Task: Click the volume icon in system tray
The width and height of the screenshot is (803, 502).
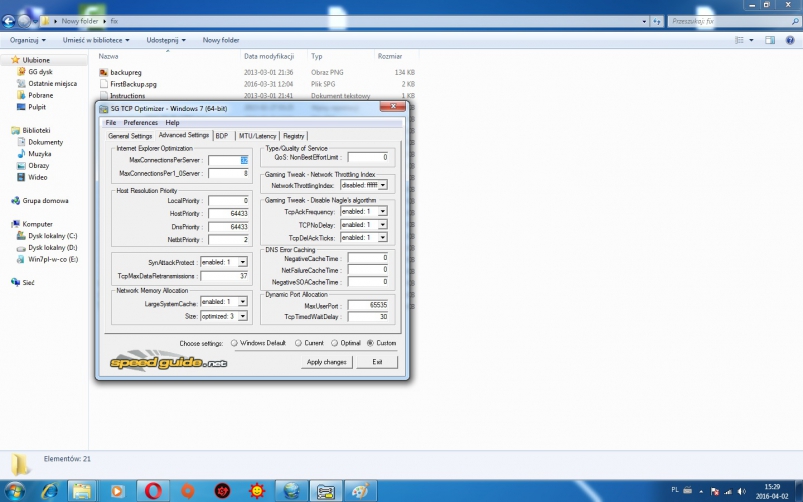Action: click(x=740, y=491)
